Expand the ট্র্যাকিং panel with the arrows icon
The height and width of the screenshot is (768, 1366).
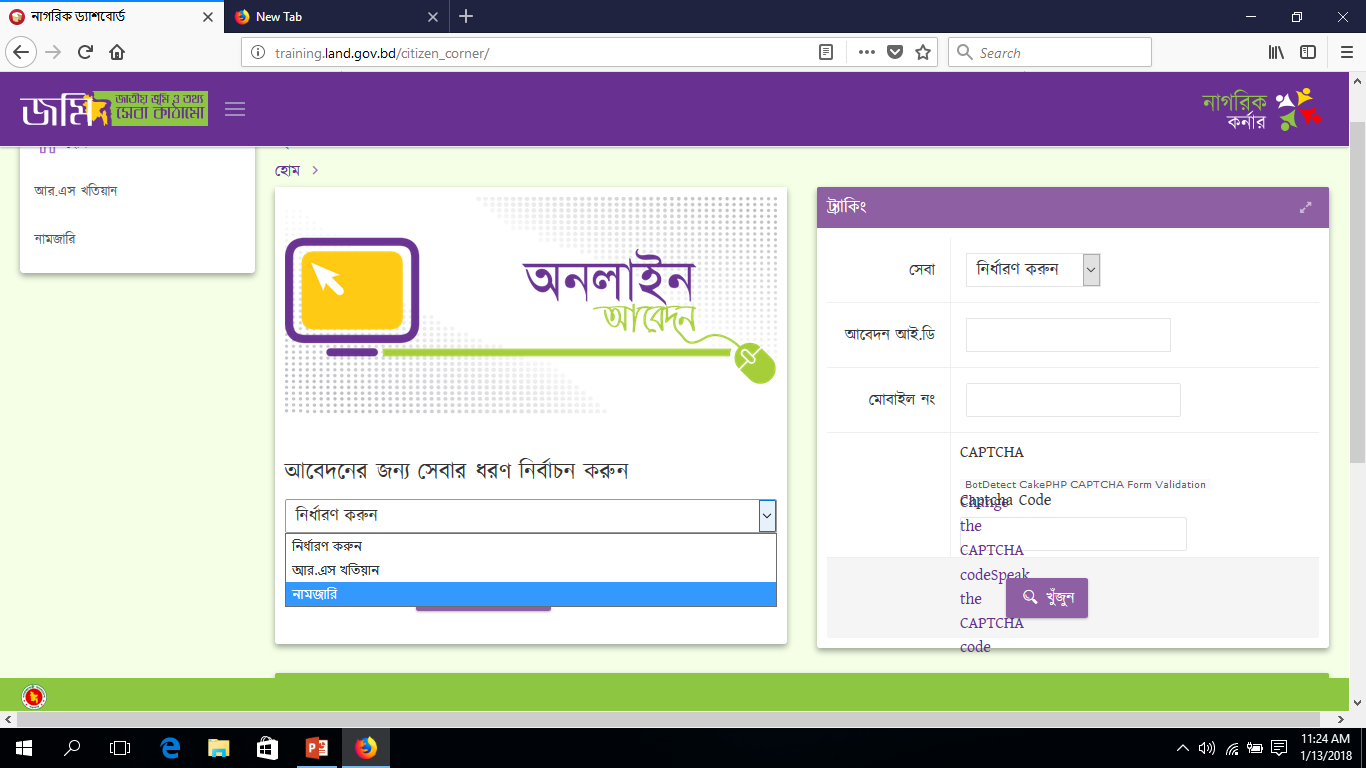[x=1305, y=208]
